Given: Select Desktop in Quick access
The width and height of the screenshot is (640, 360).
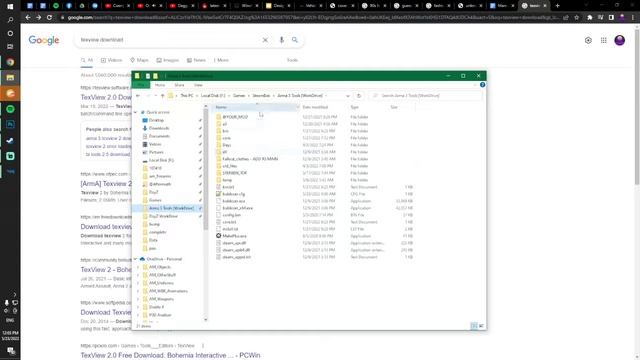Looking at the screenshot, I should click(x=156, y=120).
